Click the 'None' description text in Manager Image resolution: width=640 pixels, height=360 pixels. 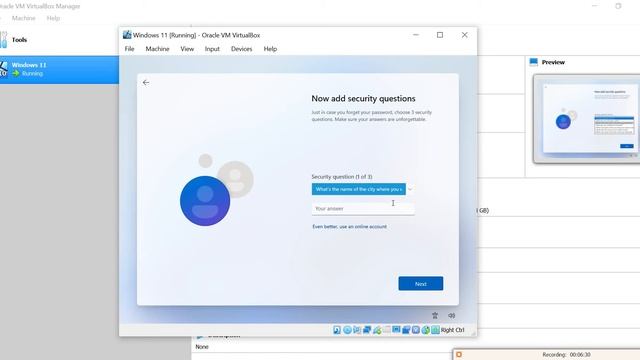coord(202,347)
